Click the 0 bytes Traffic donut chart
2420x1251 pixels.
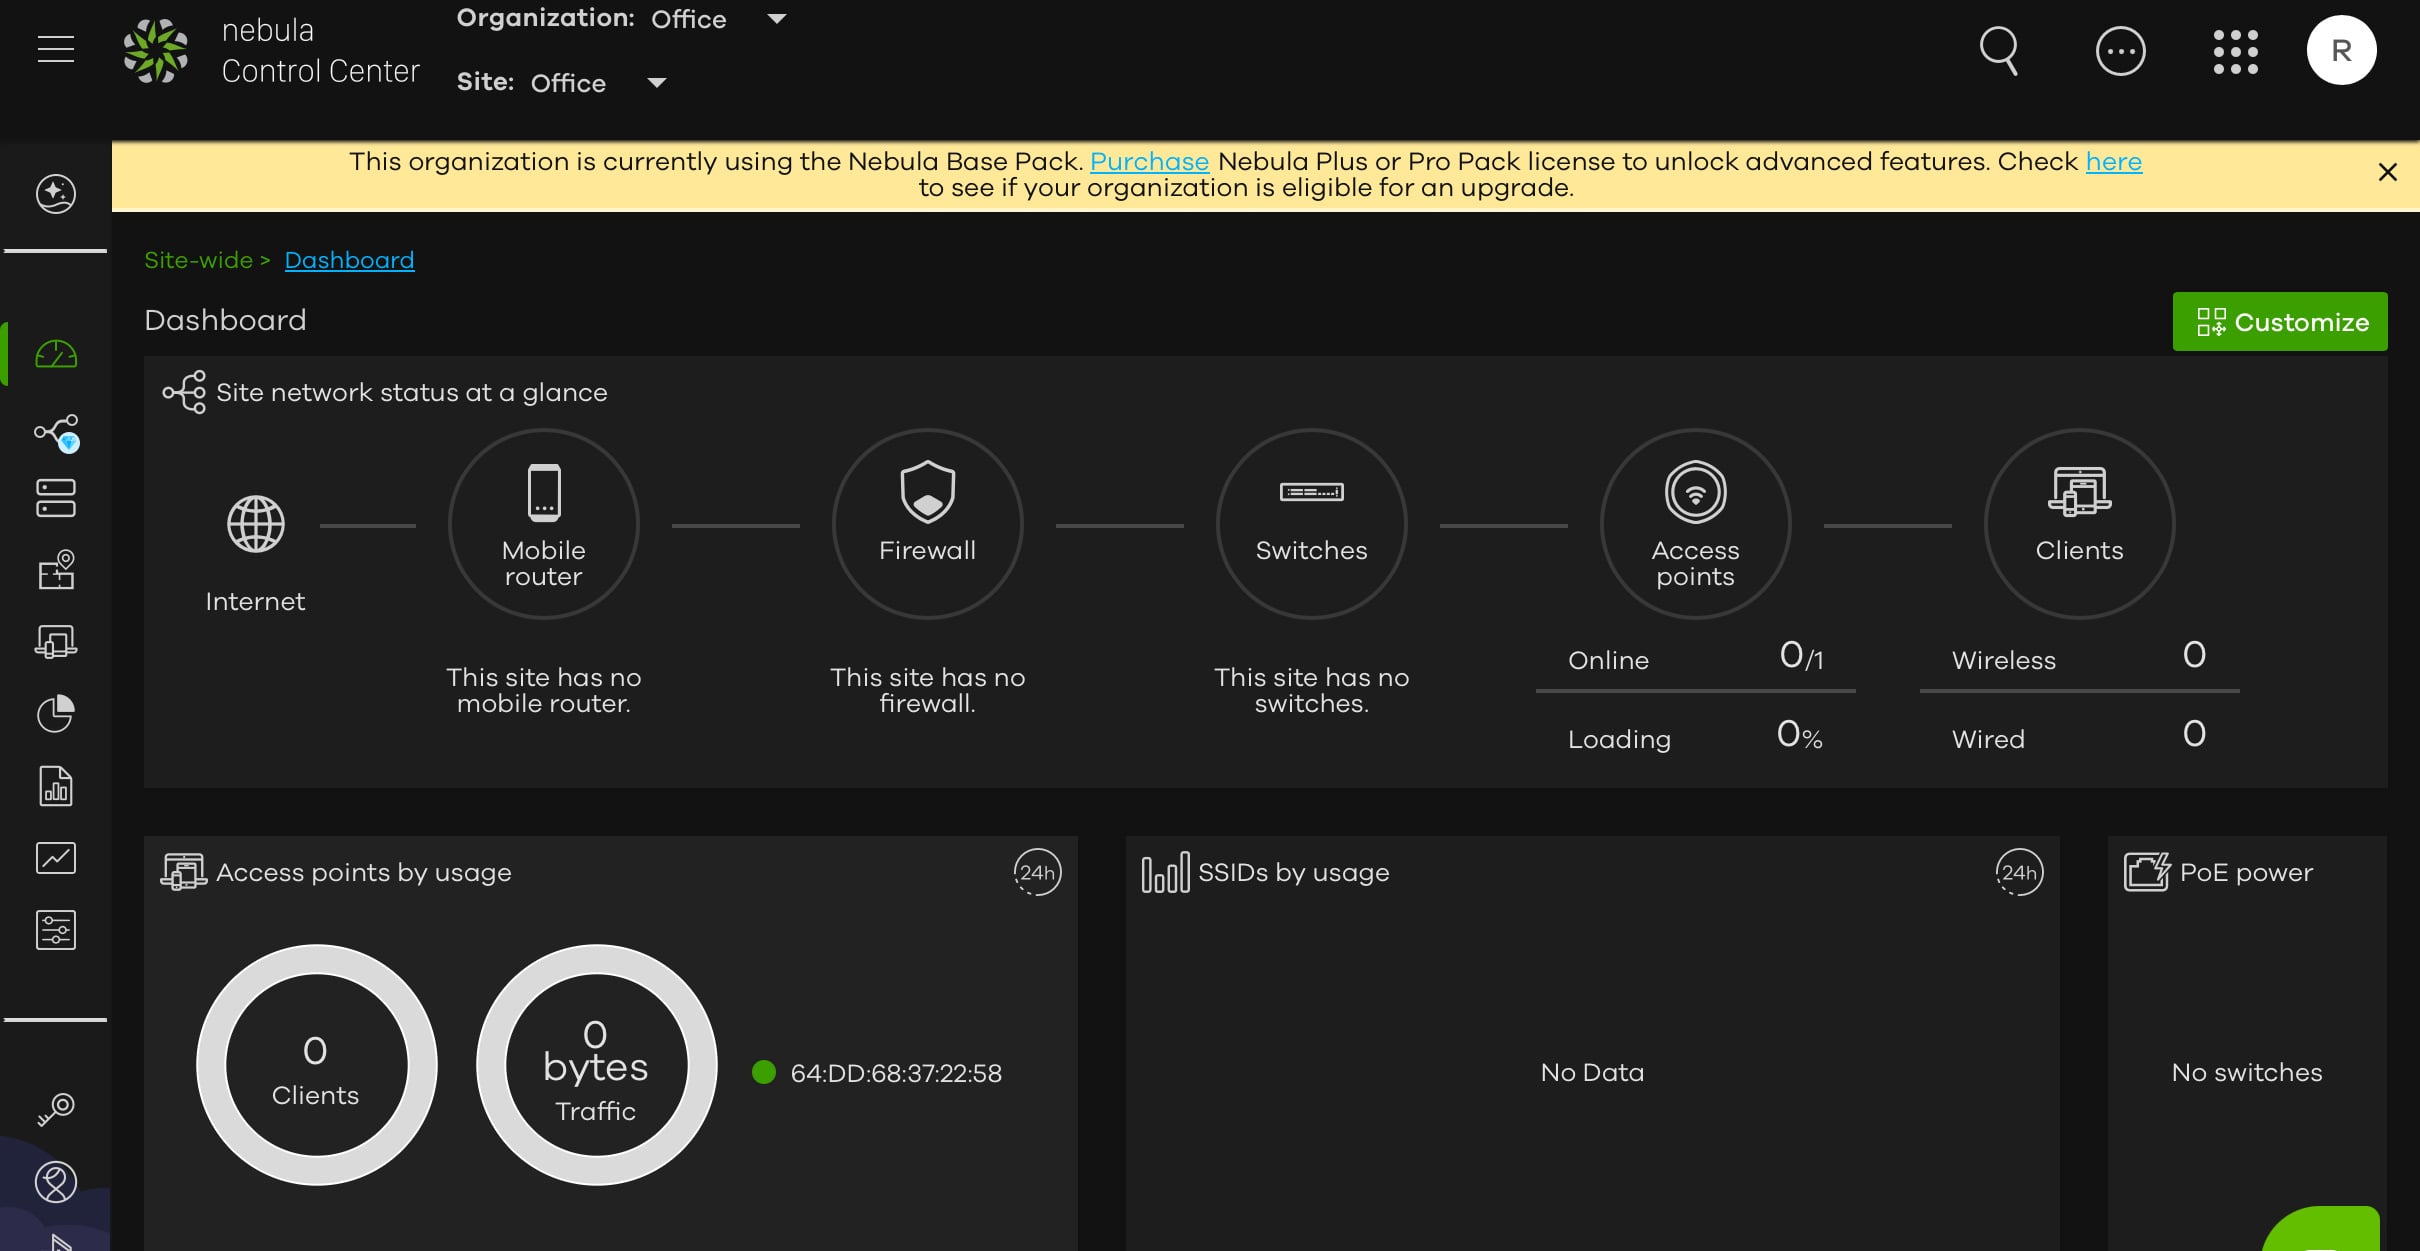tap(596, 1066)
